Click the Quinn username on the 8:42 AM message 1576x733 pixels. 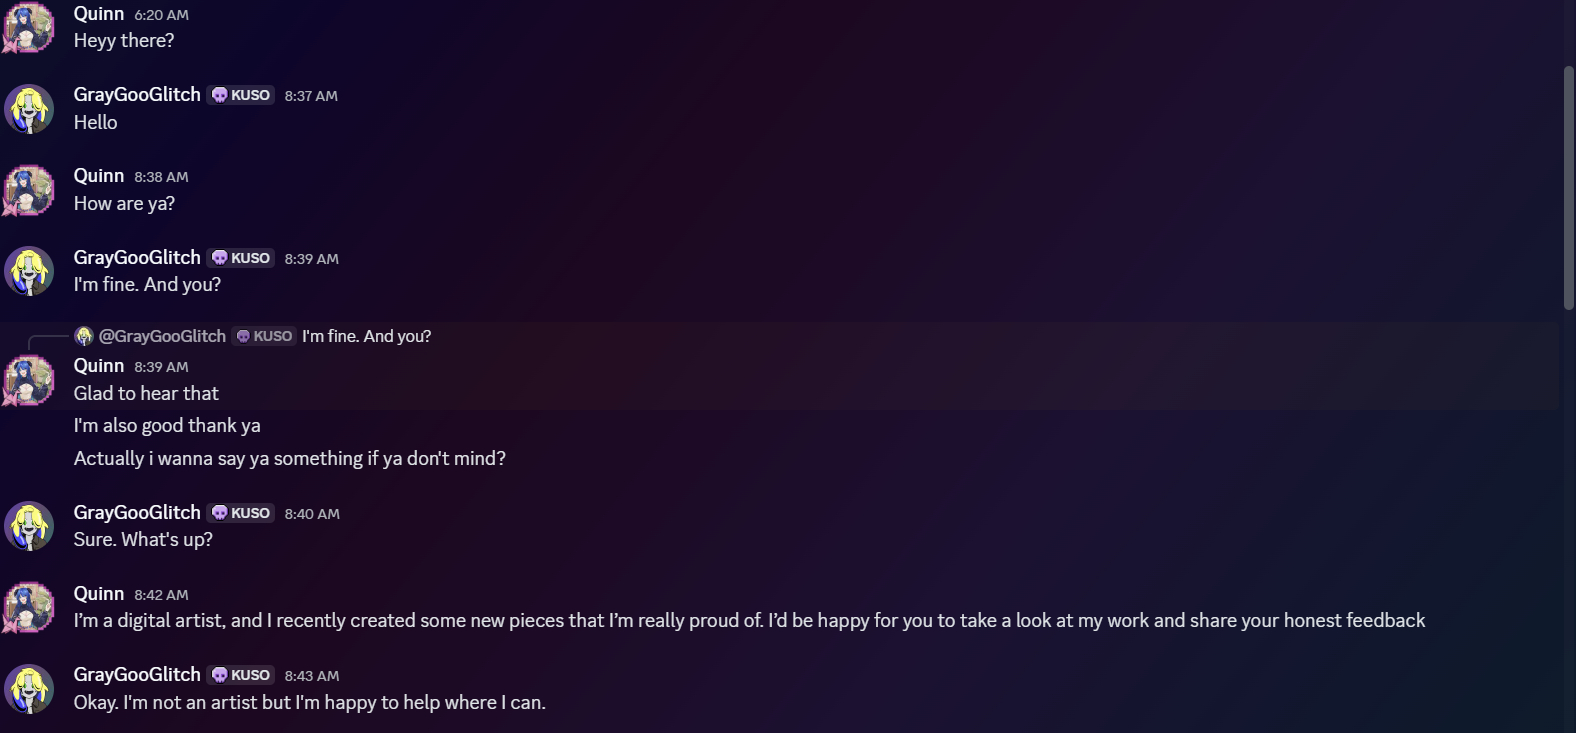click(x=99, y=594)
